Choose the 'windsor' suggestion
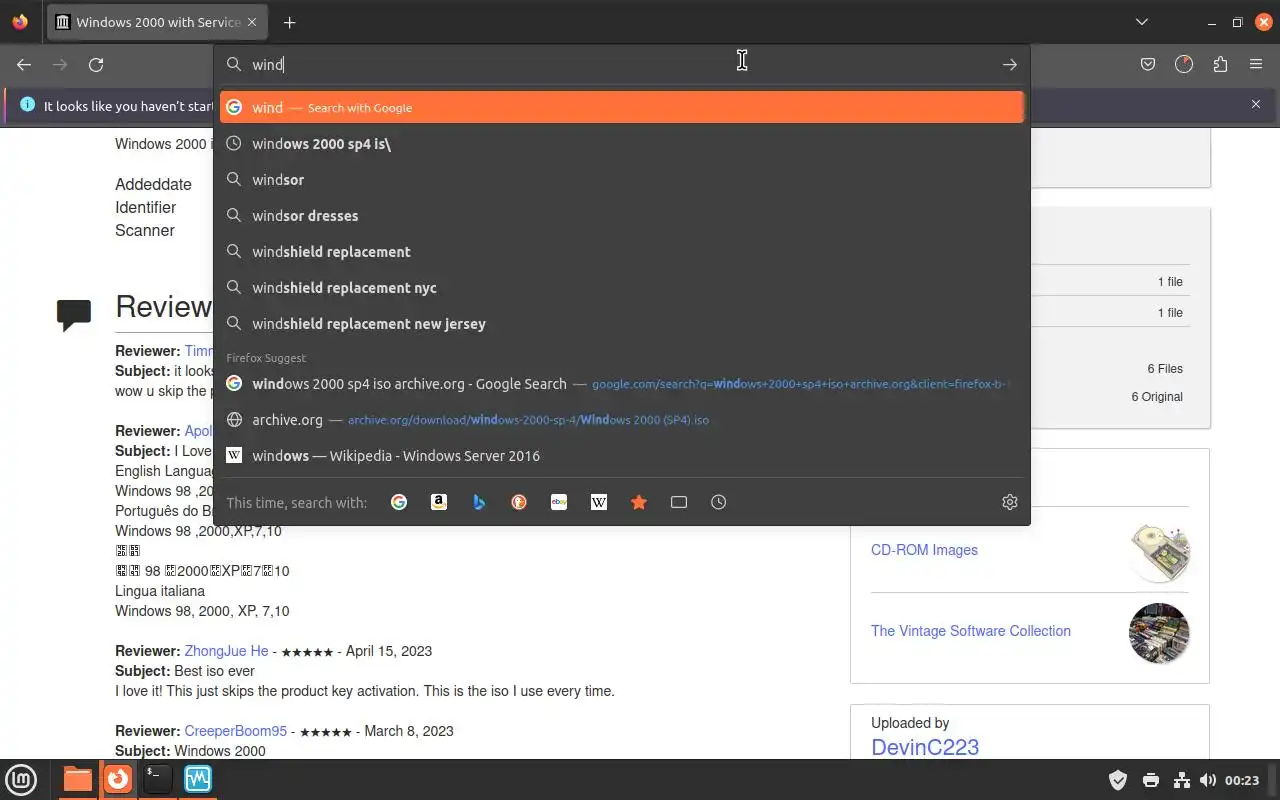The width and height of the screenshot is (1280, 800). [x=622, y=179]
